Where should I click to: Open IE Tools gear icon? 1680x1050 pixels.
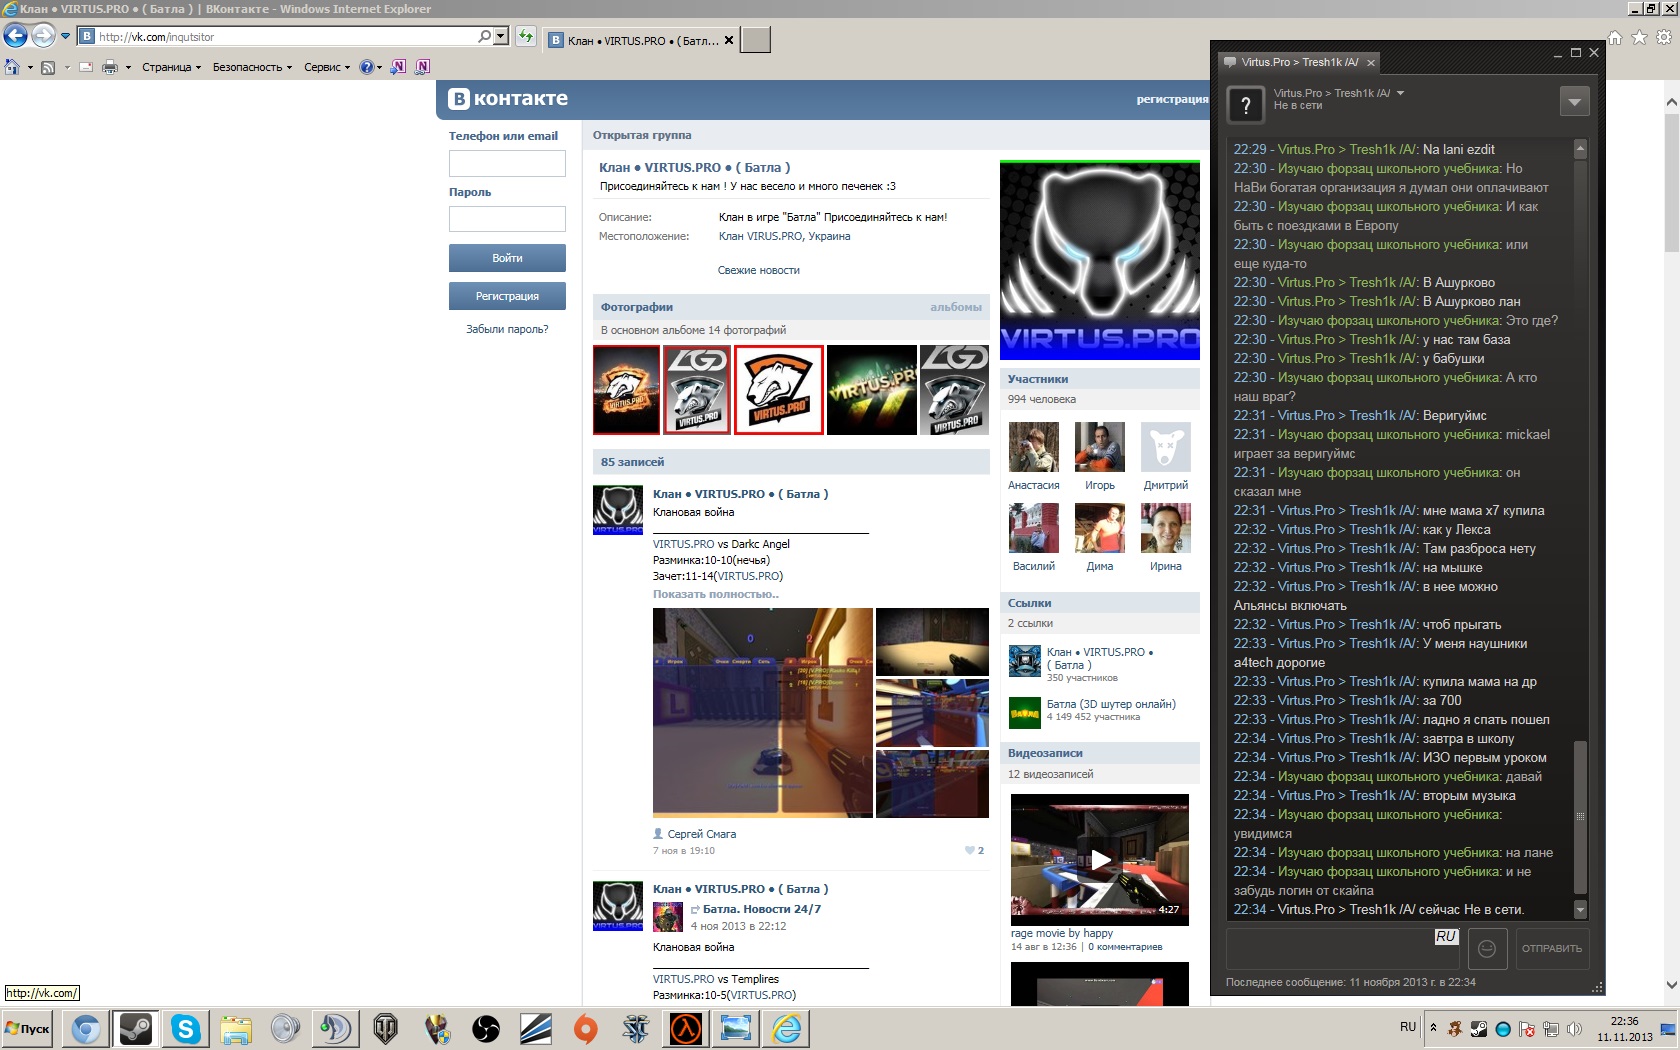(x=1664, y=37)
